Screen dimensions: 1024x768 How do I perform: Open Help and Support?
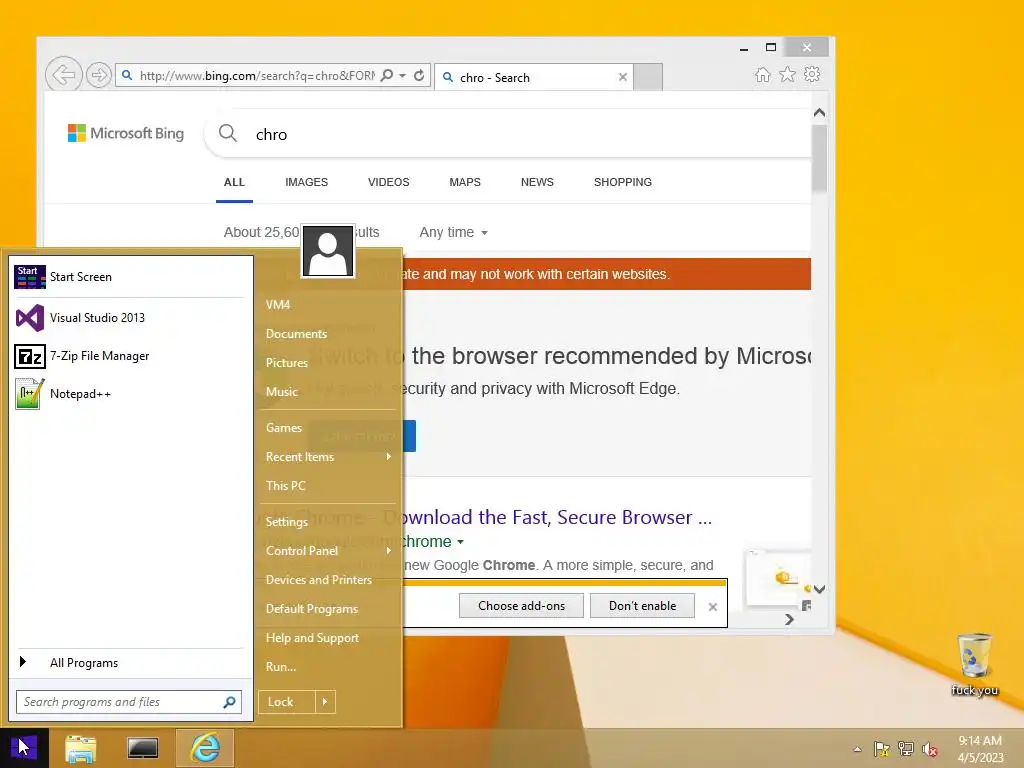(312, 638)
